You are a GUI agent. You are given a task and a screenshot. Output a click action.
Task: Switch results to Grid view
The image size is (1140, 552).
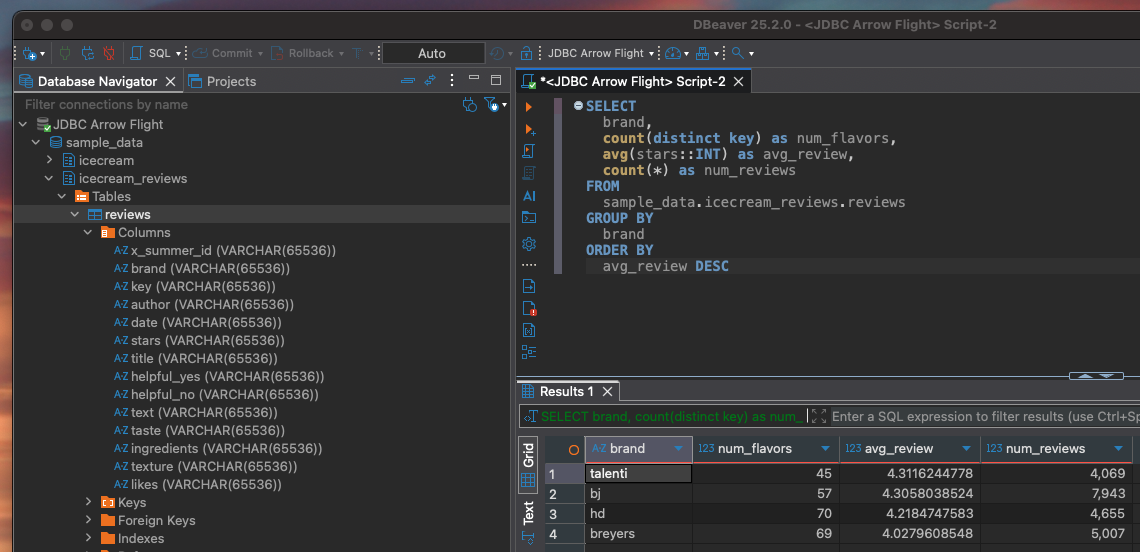(529, 465)
